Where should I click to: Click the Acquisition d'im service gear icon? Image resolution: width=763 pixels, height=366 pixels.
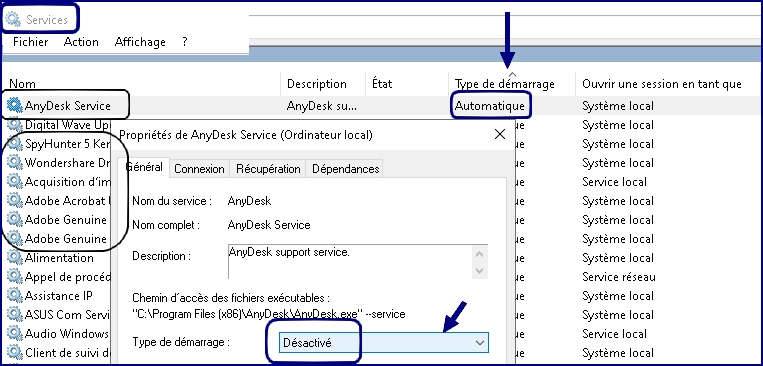click(15, 182)
